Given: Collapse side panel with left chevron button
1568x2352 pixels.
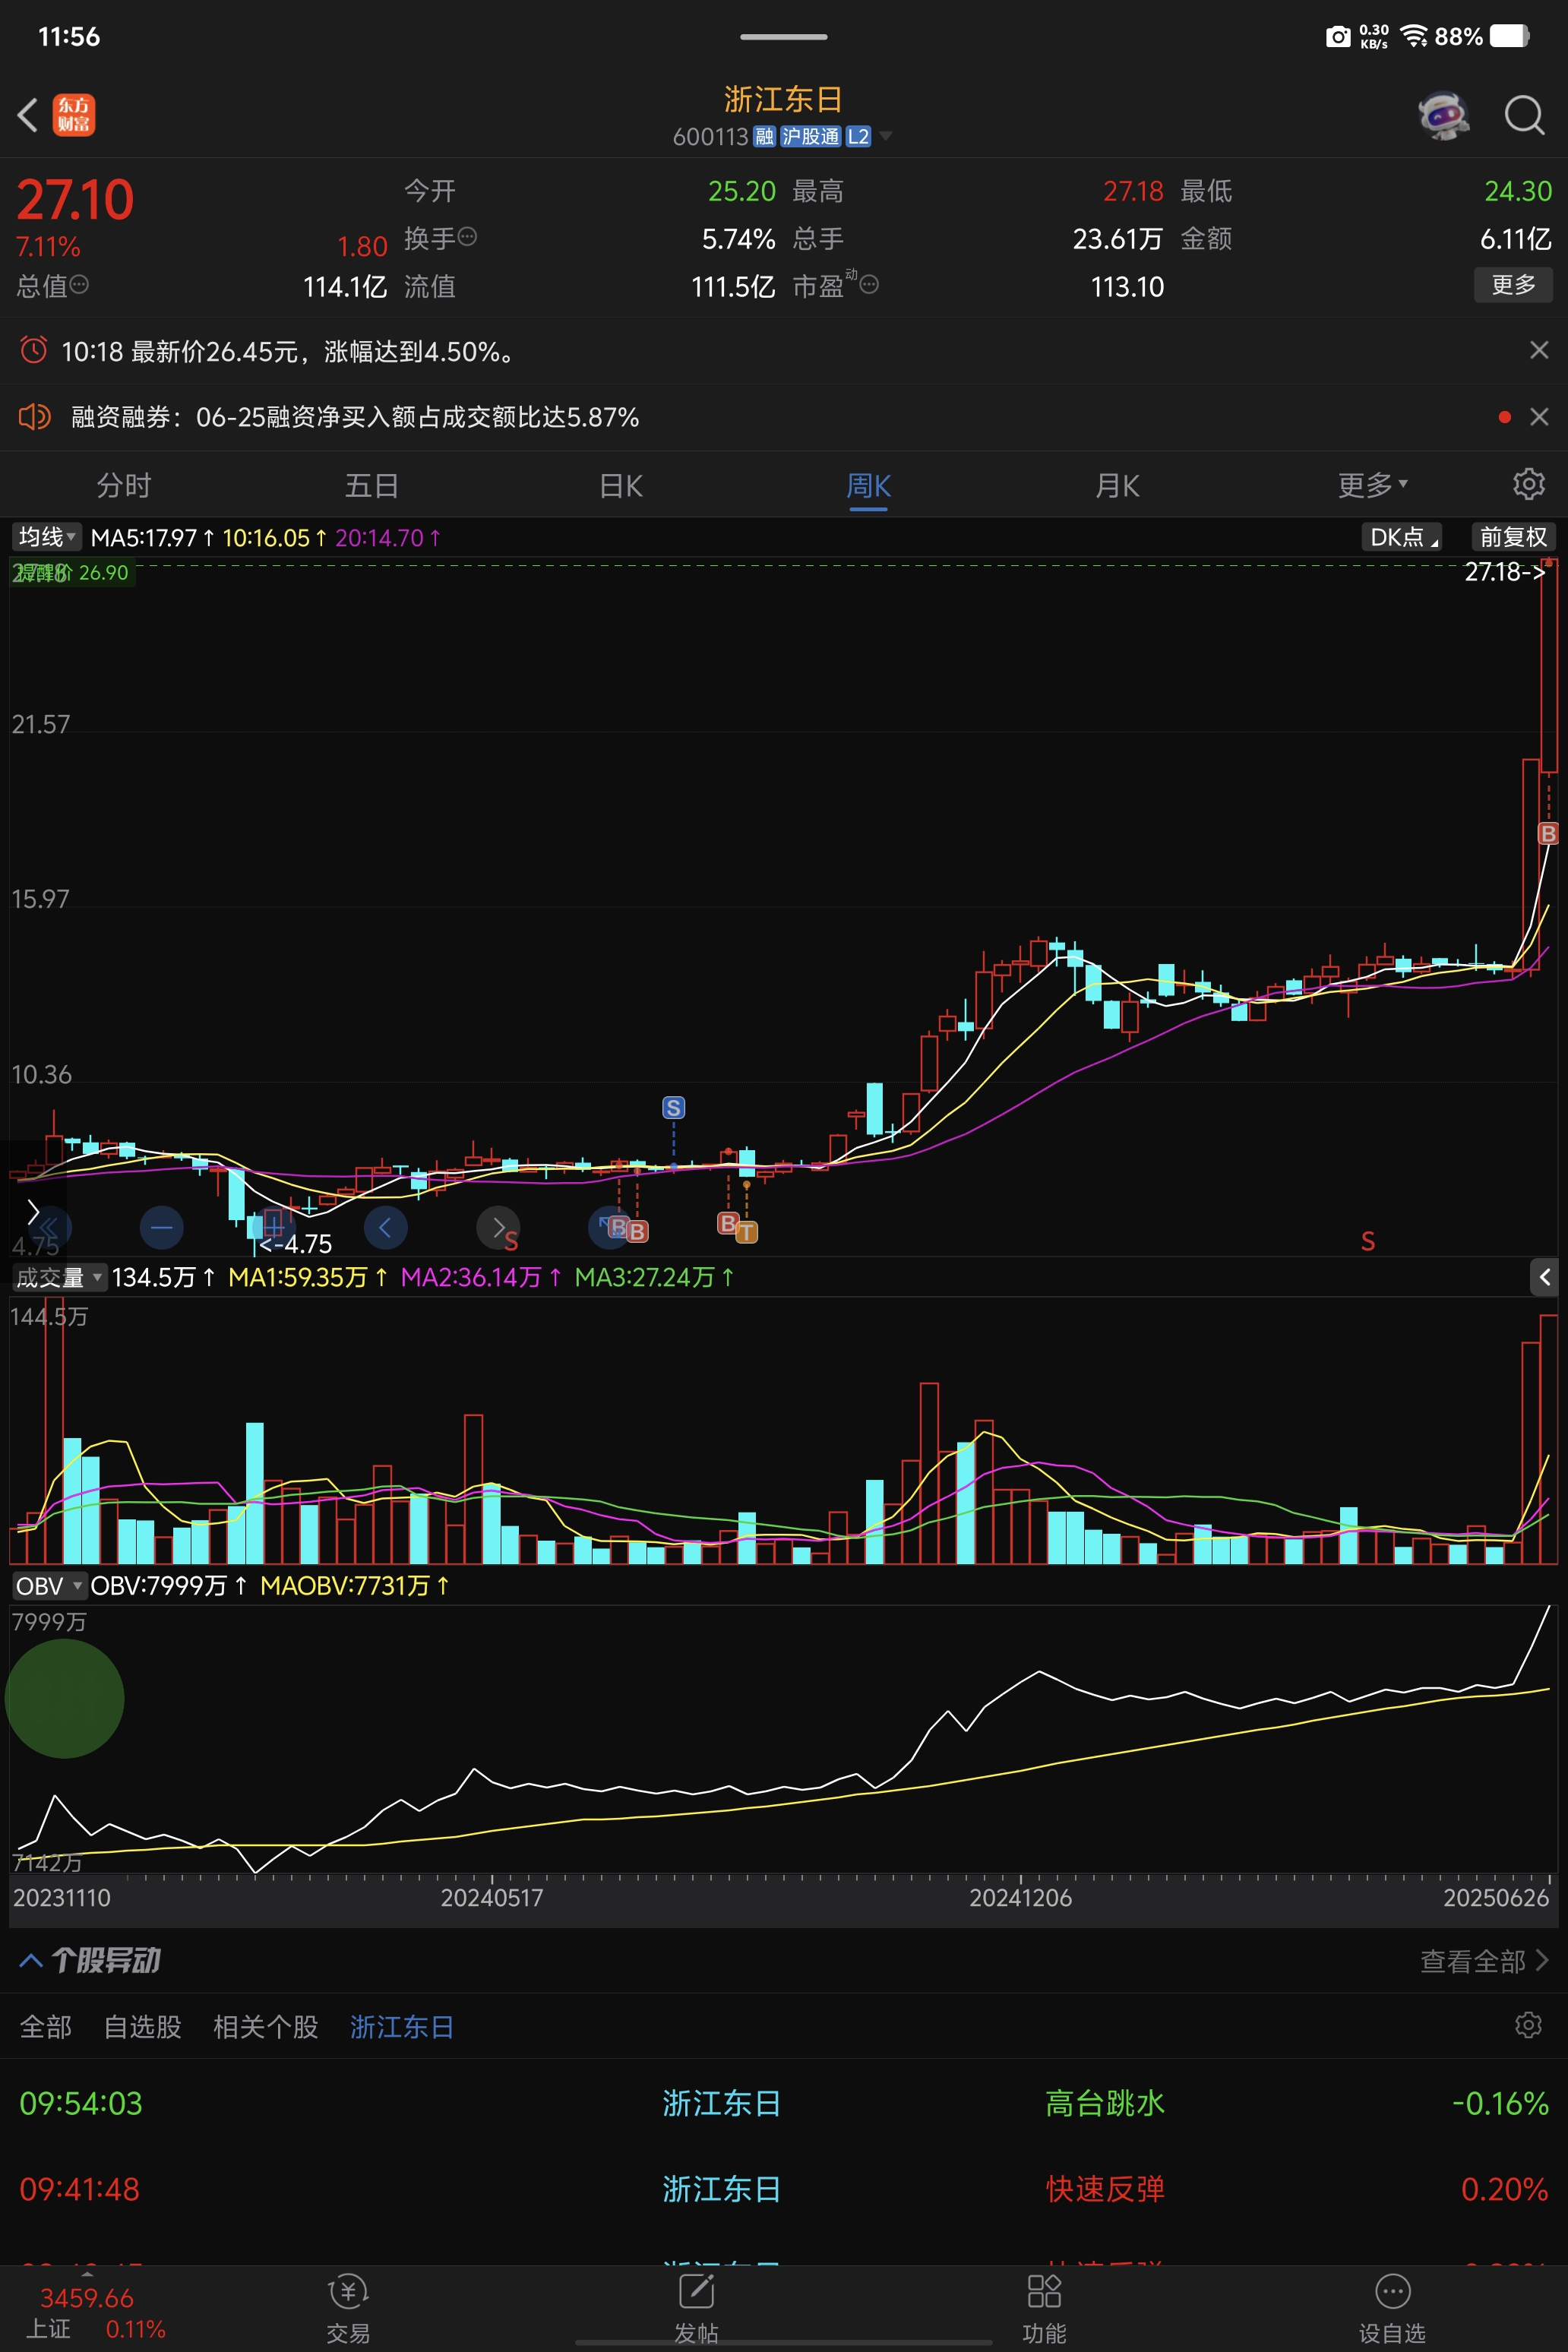Looking at the screenshot, I should (x=1544, y=1277).
